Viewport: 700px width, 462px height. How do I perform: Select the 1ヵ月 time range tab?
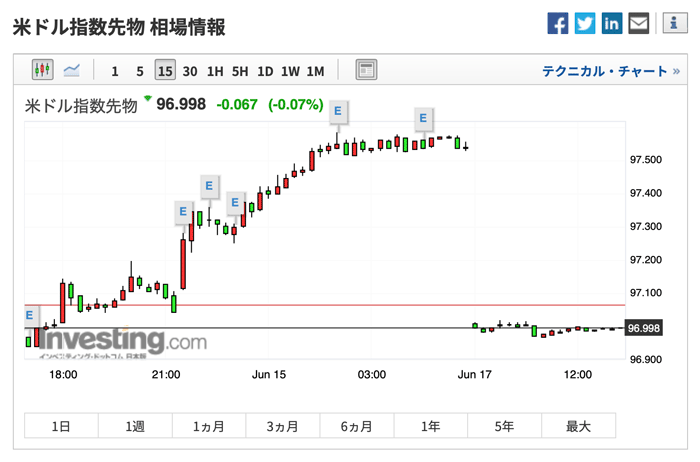coord(209,426)
